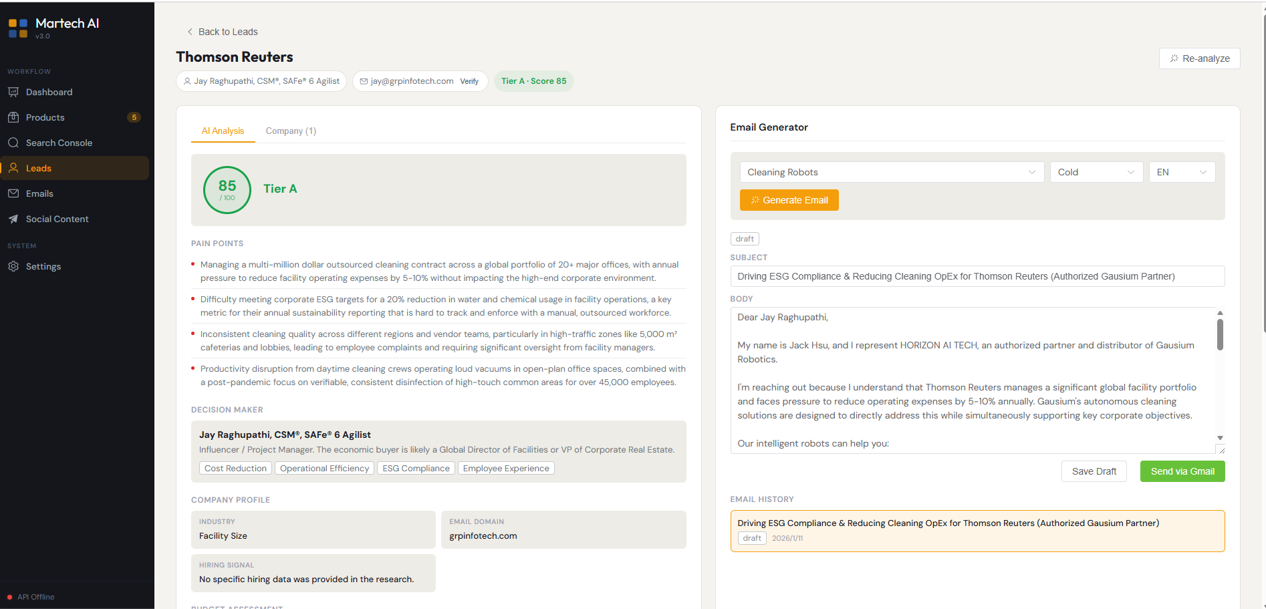1266x609 pixels.
Task: Select the AI Analysis tab
Action: [x=223, y=131]
